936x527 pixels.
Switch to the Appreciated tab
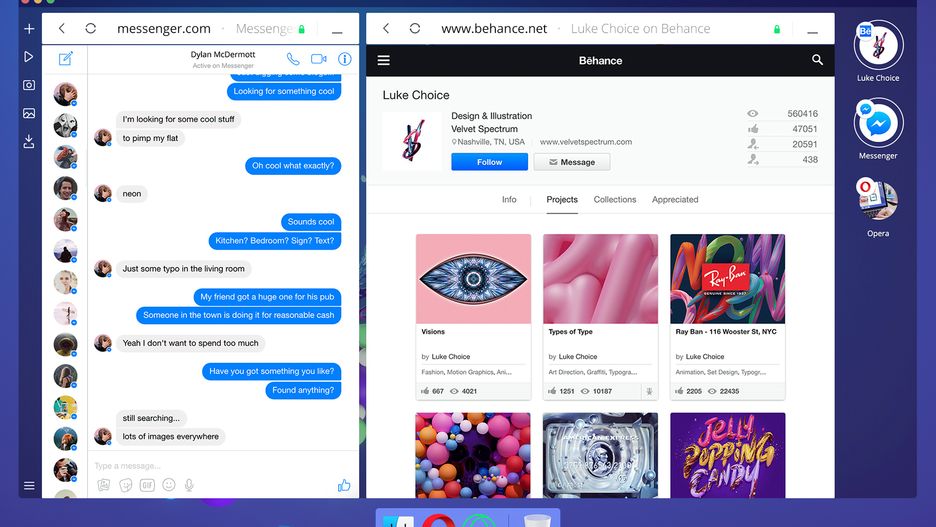point(675,199)
